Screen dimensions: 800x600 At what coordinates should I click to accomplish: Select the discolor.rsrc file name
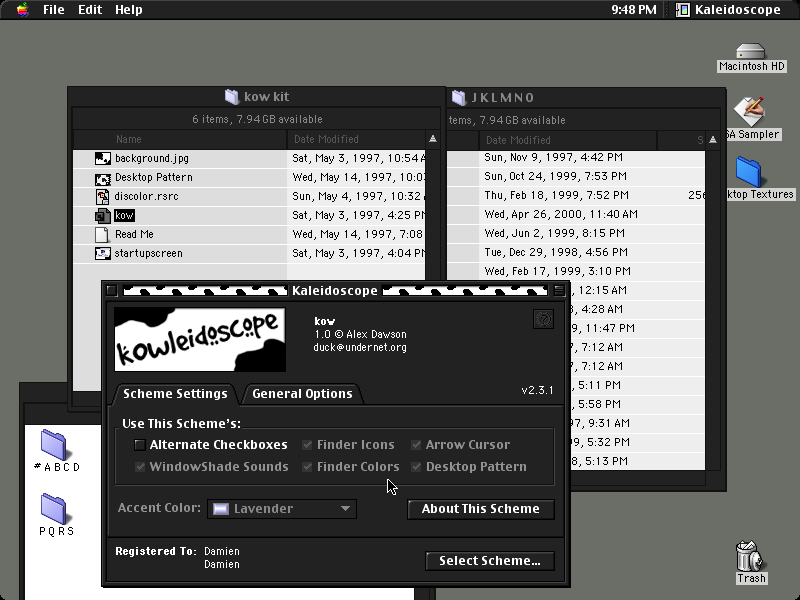pos(146,196)
